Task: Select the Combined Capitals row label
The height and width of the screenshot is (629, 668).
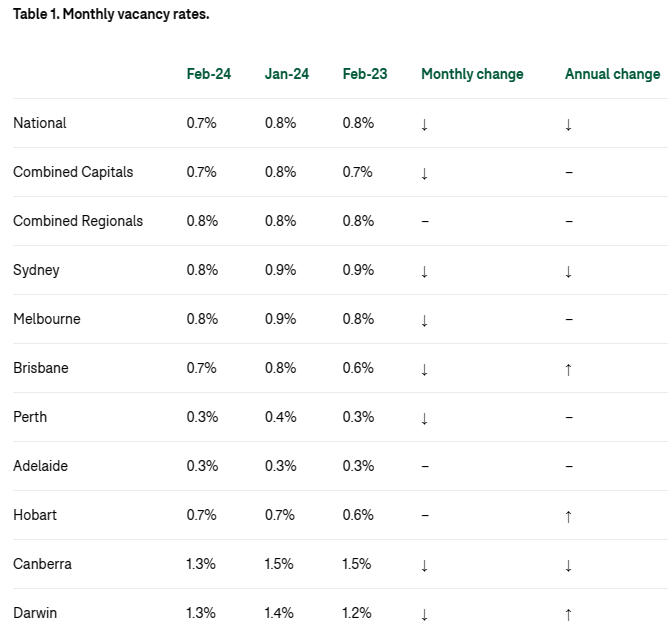Action: click(x=73, y=172)
